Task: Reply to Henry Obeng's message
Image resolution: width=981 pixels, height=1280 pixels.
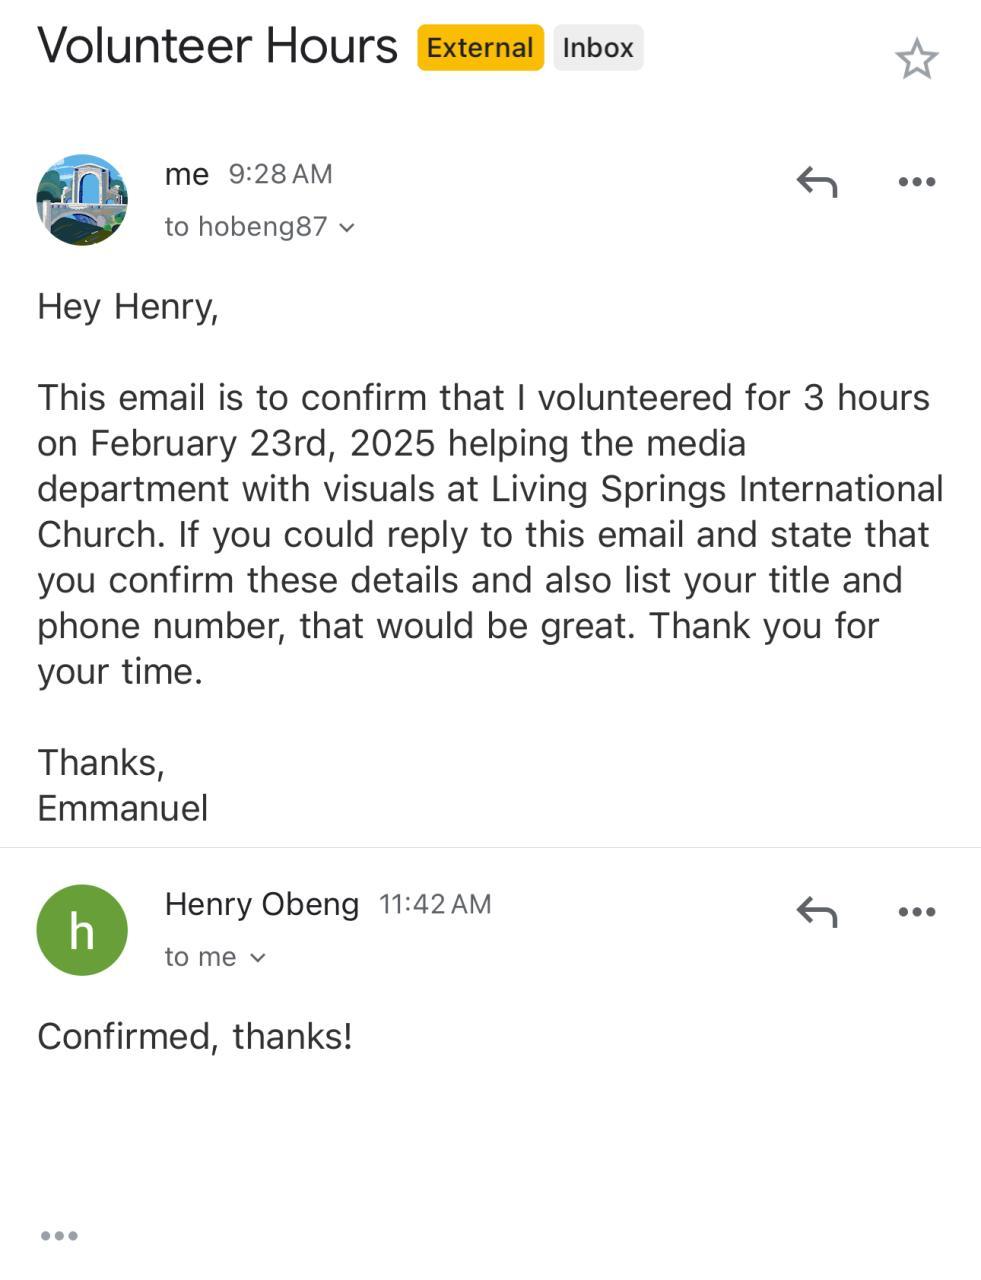Action: pyautogui.click(x=816, y=912)
